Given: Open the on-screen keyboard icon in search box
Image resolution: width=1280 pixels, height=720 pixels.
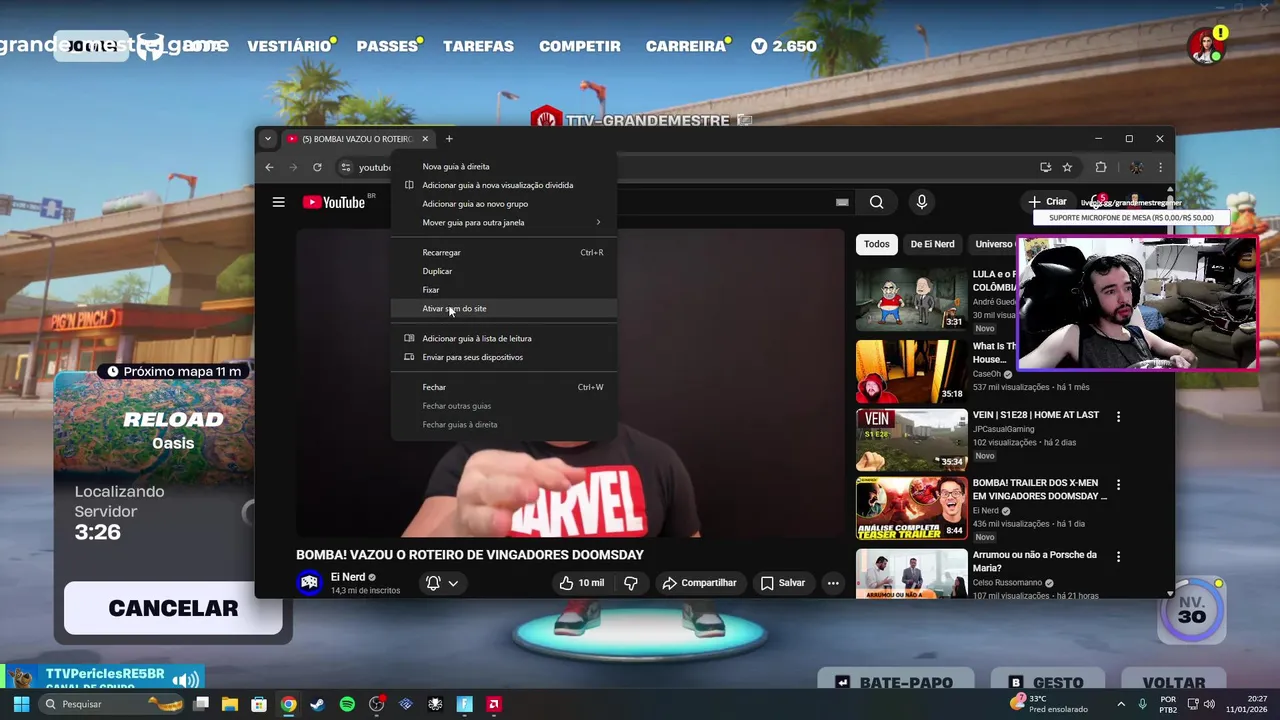Looking at the screenshot, I should (842, 202).
